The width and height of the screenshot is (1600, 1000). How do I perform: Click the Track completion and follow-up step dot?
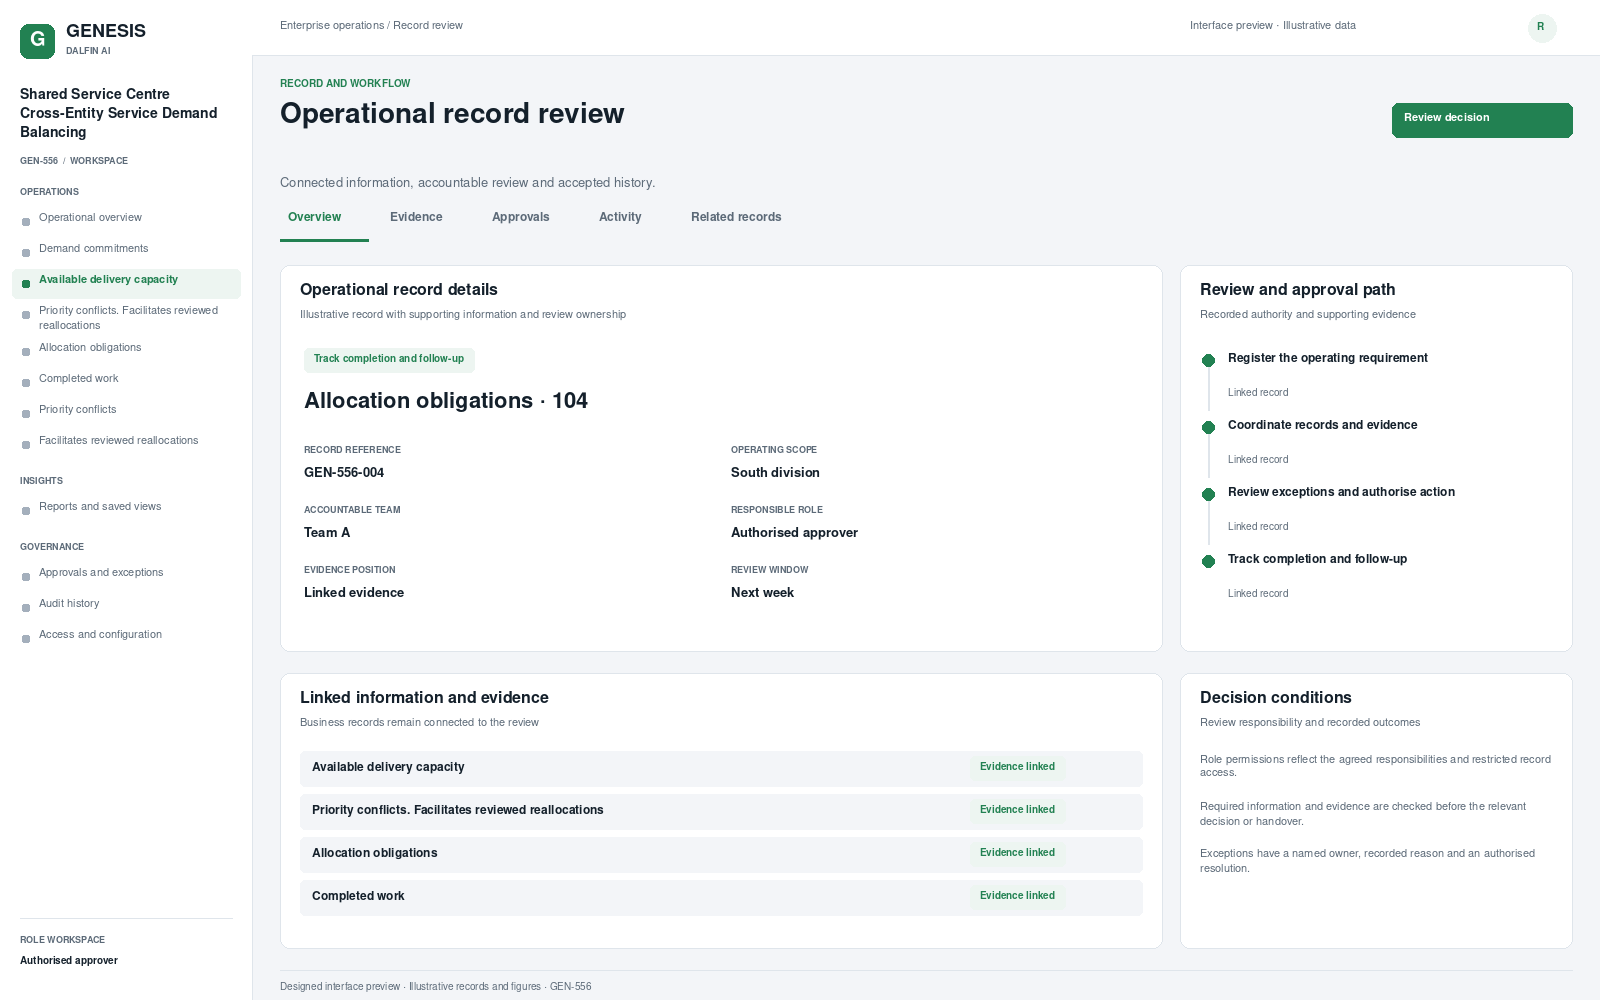(x=1208, y=561)
